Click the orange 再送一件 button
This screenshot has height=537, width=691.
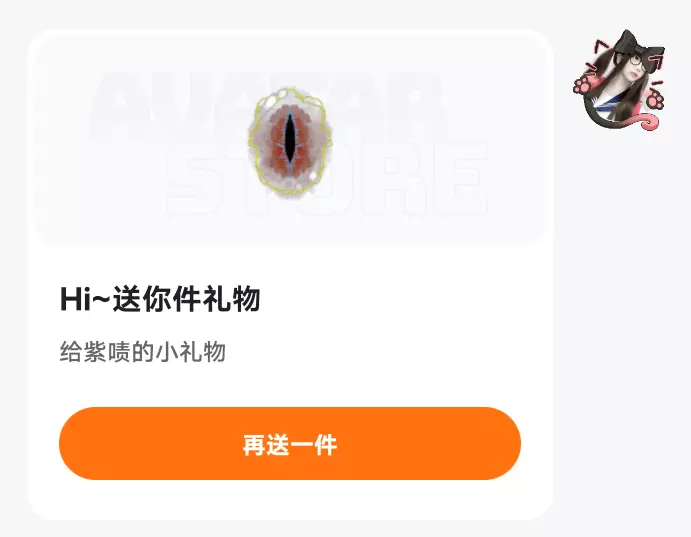(x=290, y=443)
